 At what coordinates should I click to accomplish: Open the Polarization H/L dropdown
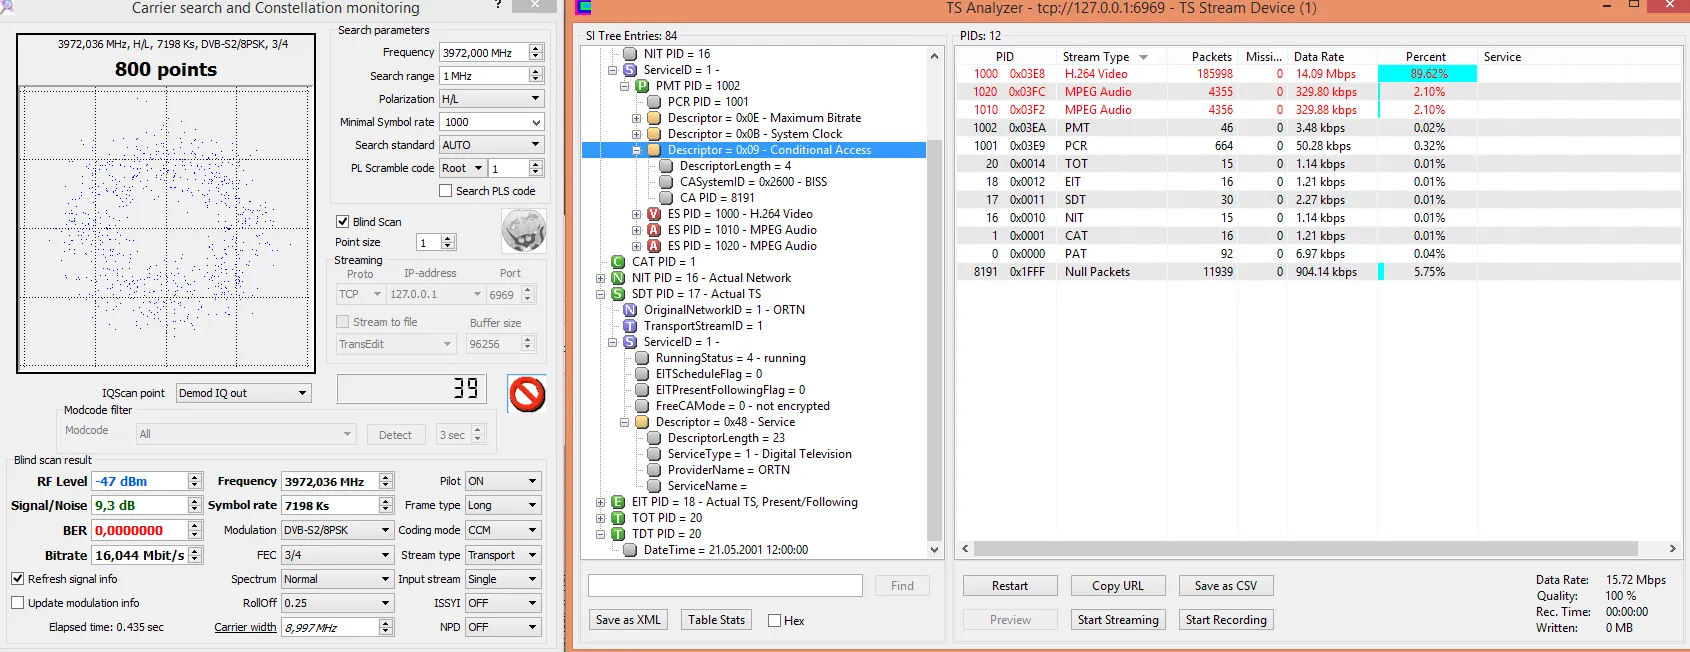(491, 99)
